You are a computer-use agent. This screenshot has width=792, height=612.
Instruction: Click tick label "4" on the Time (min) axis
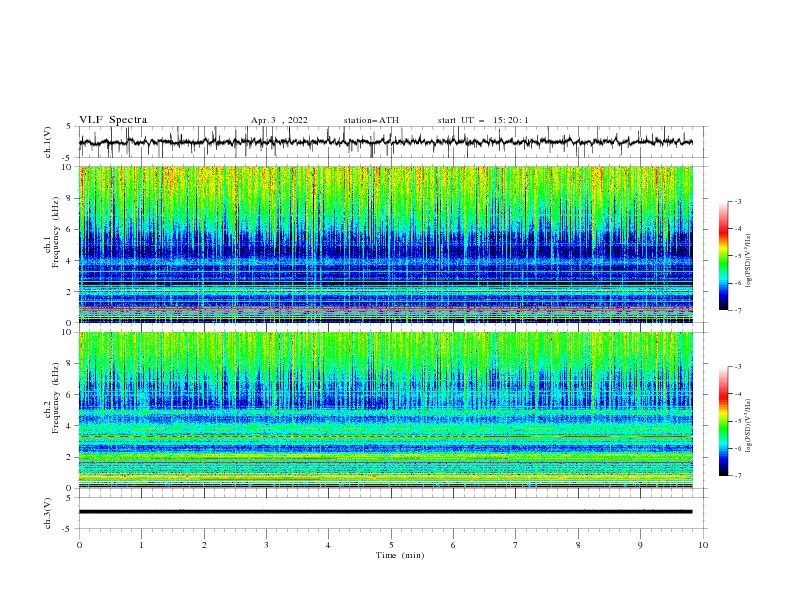click(x=328, y=545)
